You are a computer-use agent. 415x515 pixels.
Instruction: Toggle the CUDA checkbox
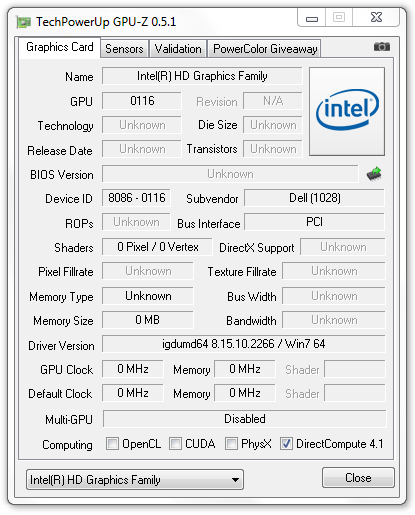click(x=175, y=444)
